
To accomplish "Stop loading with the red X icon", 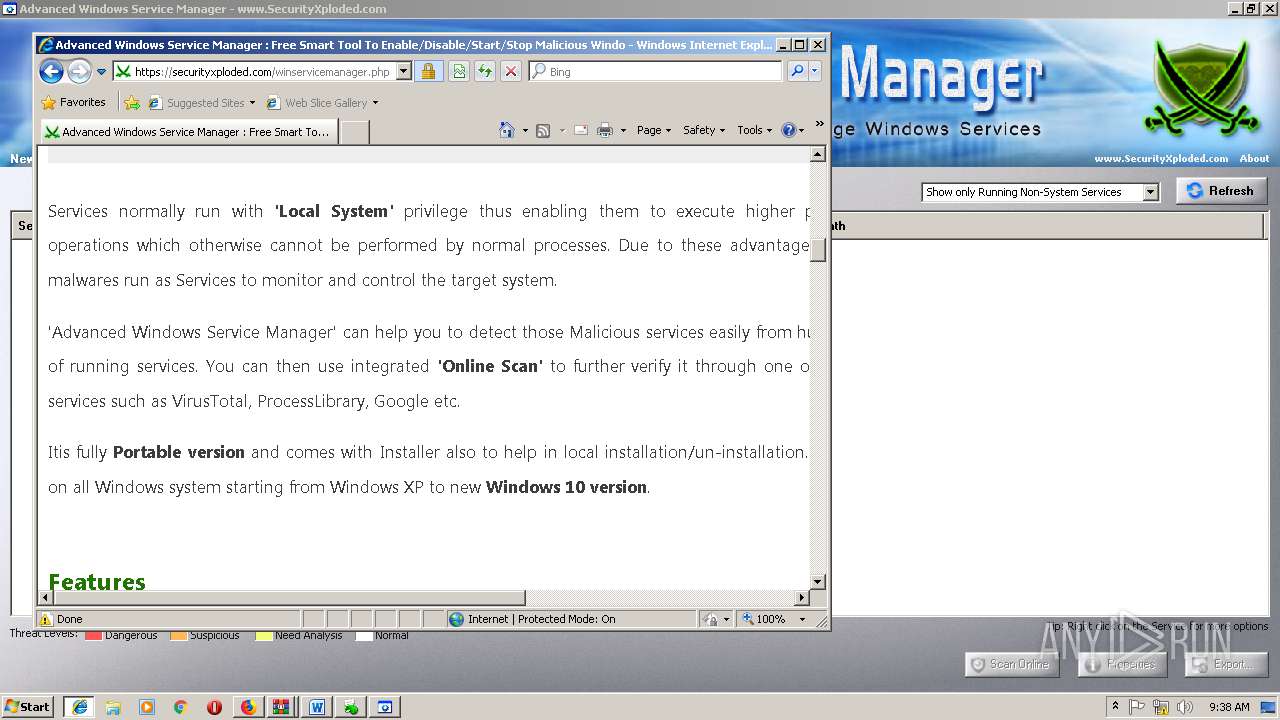I will (x=511, y=72).
